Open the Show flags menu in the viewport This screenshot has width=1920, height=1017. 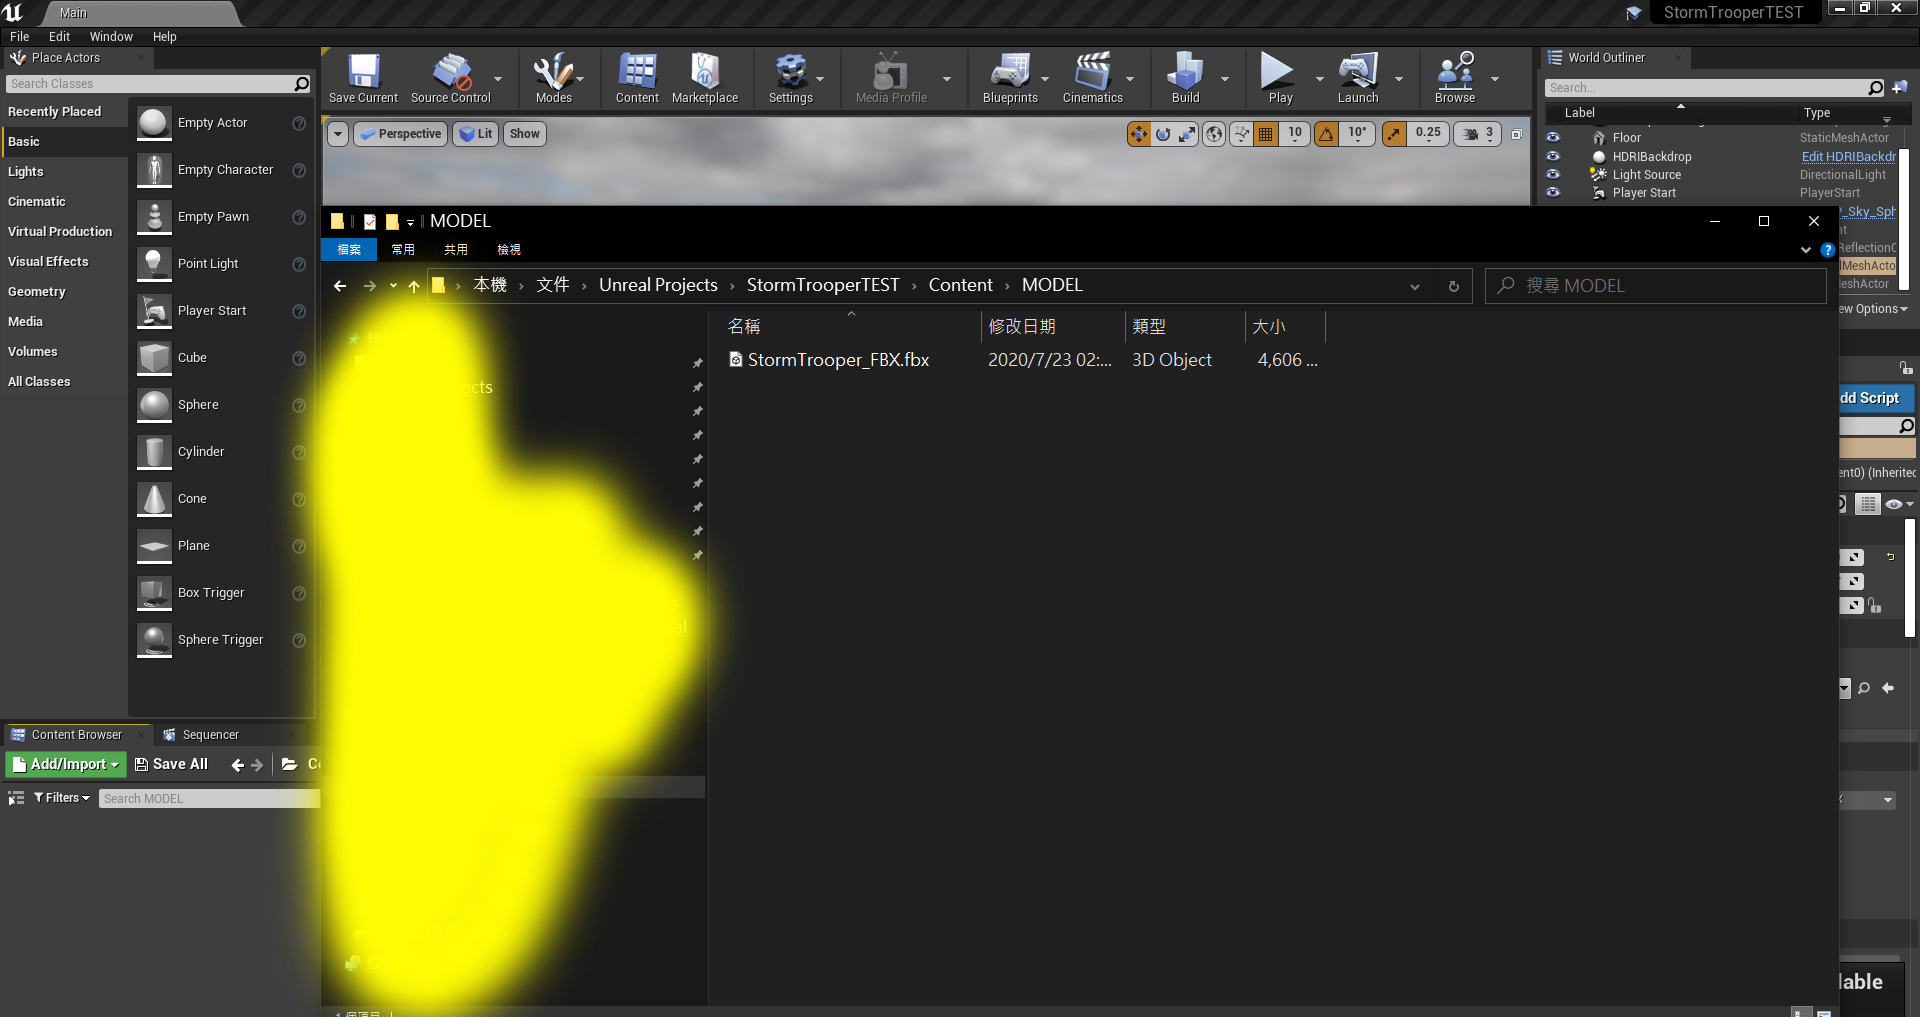click(524, 134)
